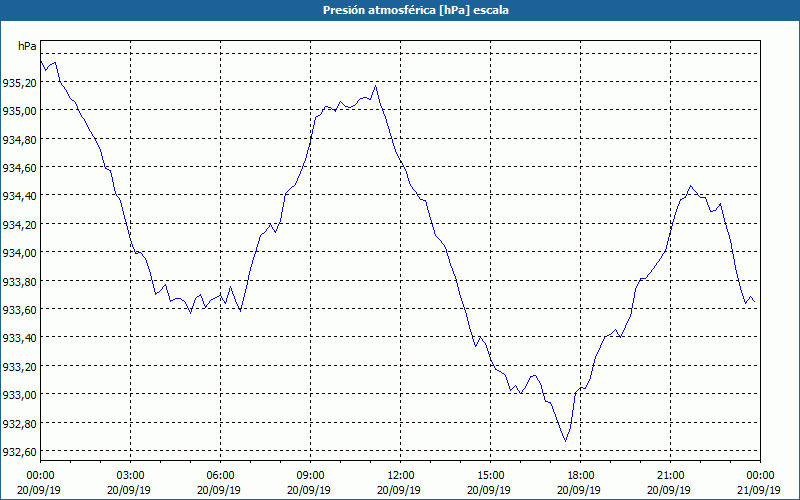800x500 pixels.
Task: Click the pressure peak just after 11:00
Action: pos(376,86)
